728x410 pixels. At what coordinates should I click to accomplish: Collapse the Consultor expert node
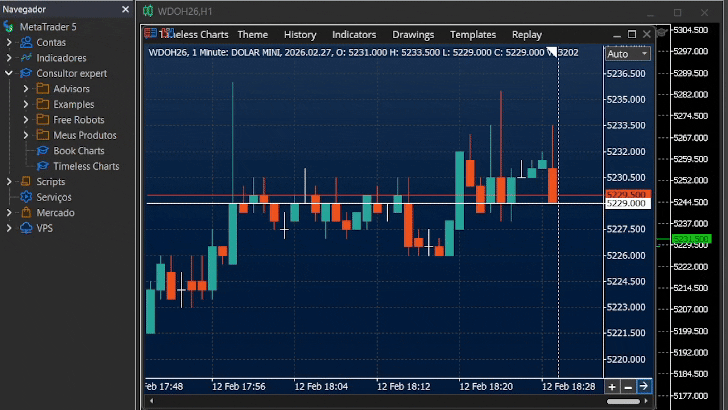pos(9,73)
